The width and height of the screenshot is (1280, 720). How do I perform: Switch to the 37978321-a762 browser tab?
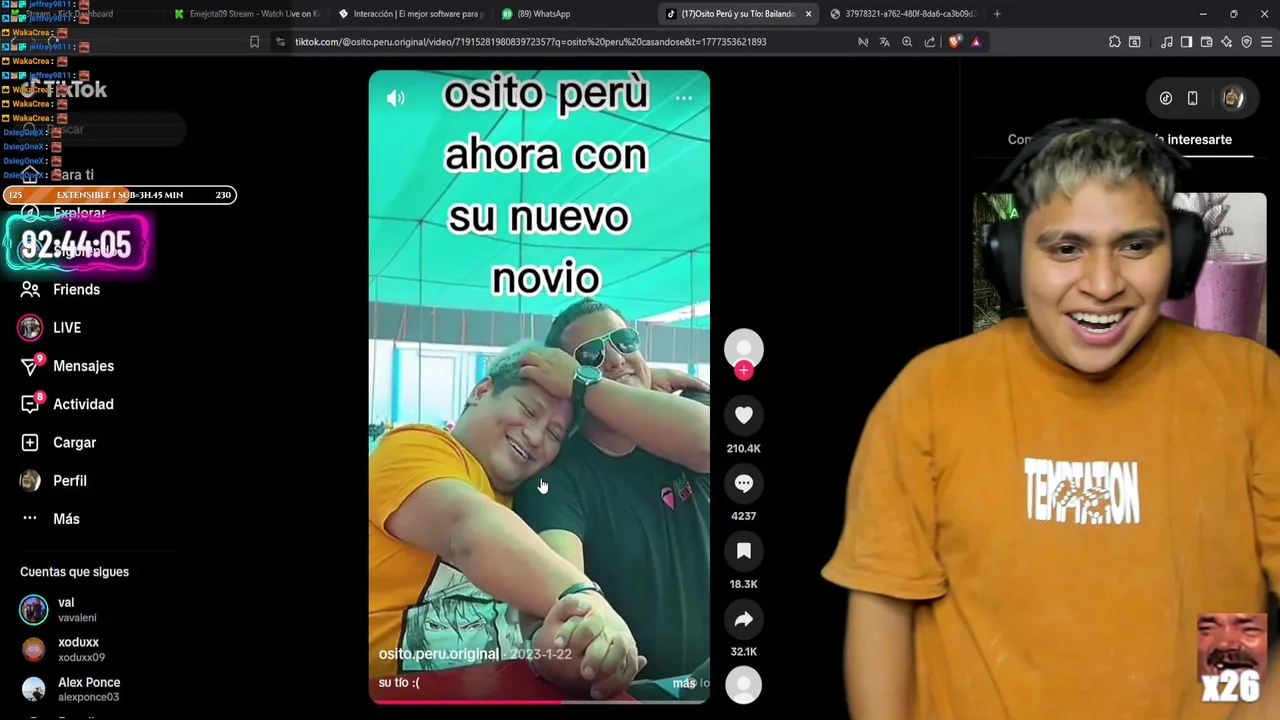point(902,14)
